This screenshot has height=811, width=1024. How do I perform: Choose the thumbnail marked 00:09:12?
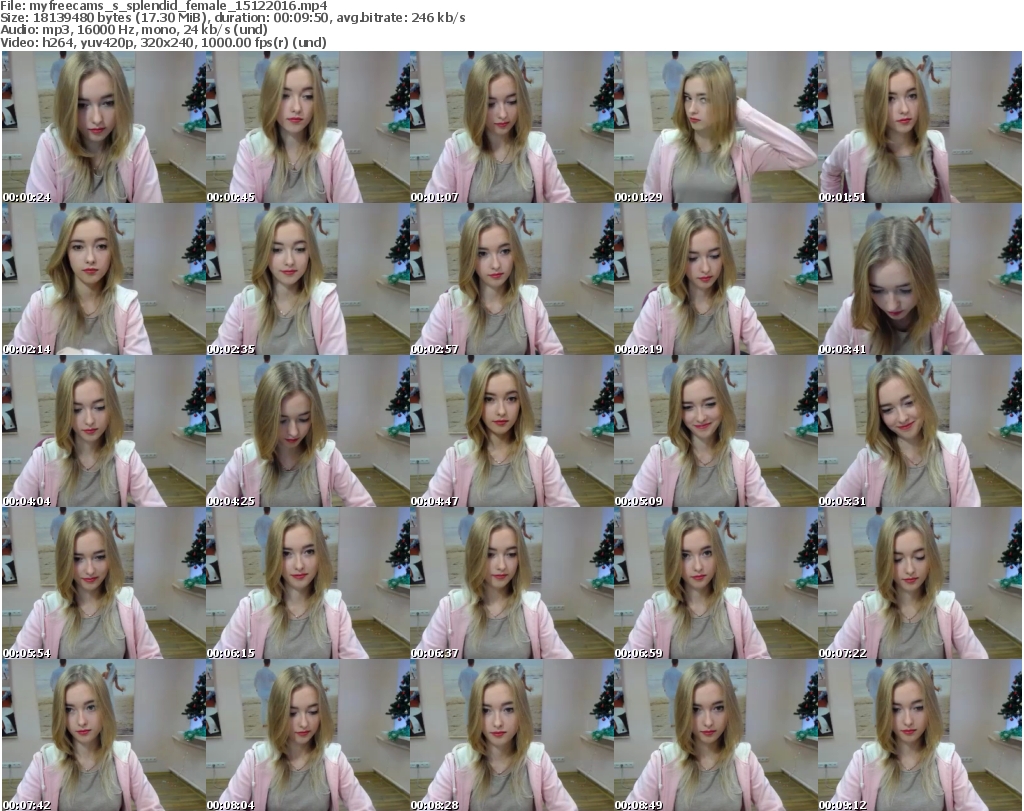pyautogui.click(x=920, y=735)
